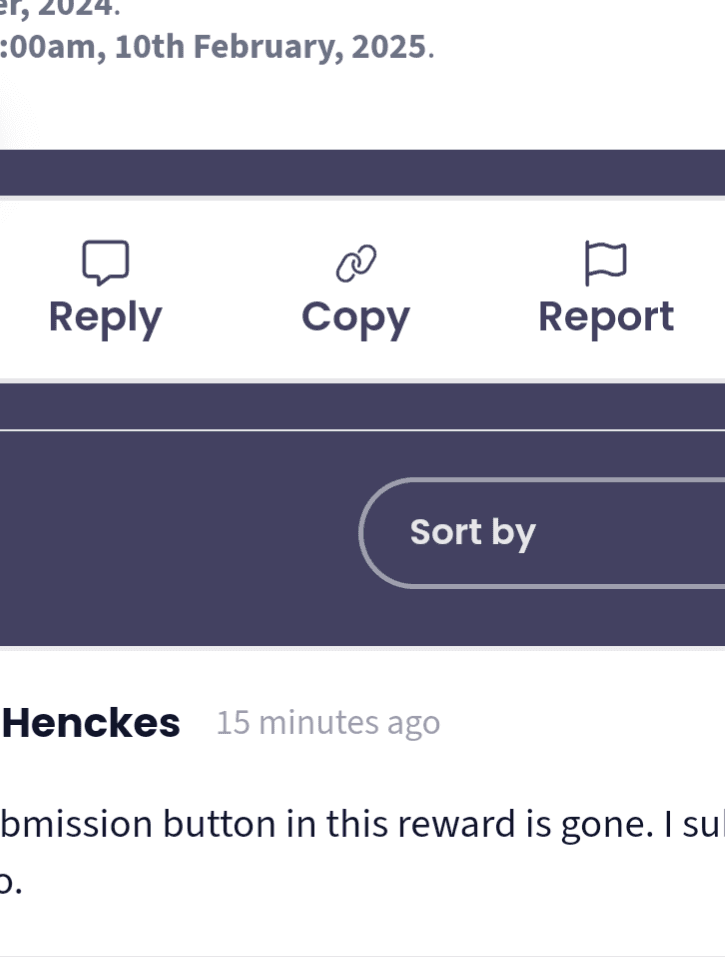The image size is (725, 957).
Task: Click the rounded left edge of the Sort by box
Action: [x=370, y=533]
